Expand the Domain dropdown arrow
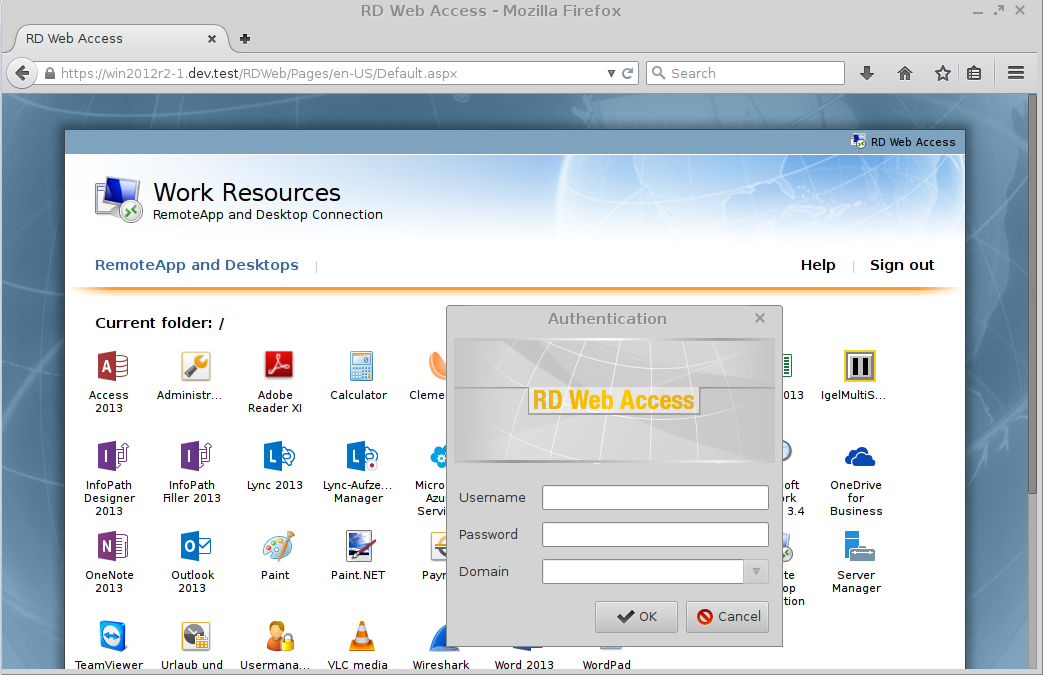Viewport: 1043px width, 675px height. point(757,571)
